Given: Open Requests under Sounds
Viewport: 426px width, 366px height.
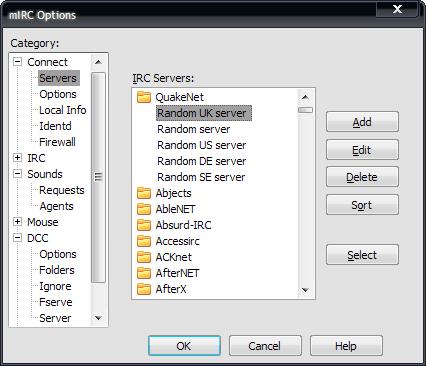Looking at the screenshot, I should click(62, 190).
